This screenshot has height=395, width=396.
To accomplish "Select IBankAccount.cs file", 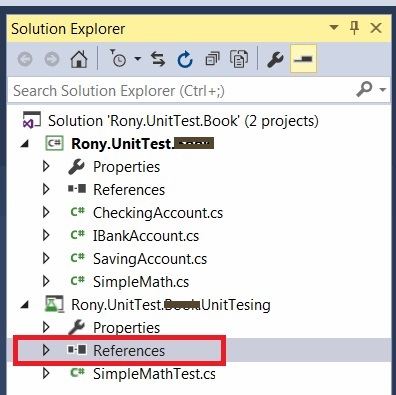I will [x=146, y=236].
